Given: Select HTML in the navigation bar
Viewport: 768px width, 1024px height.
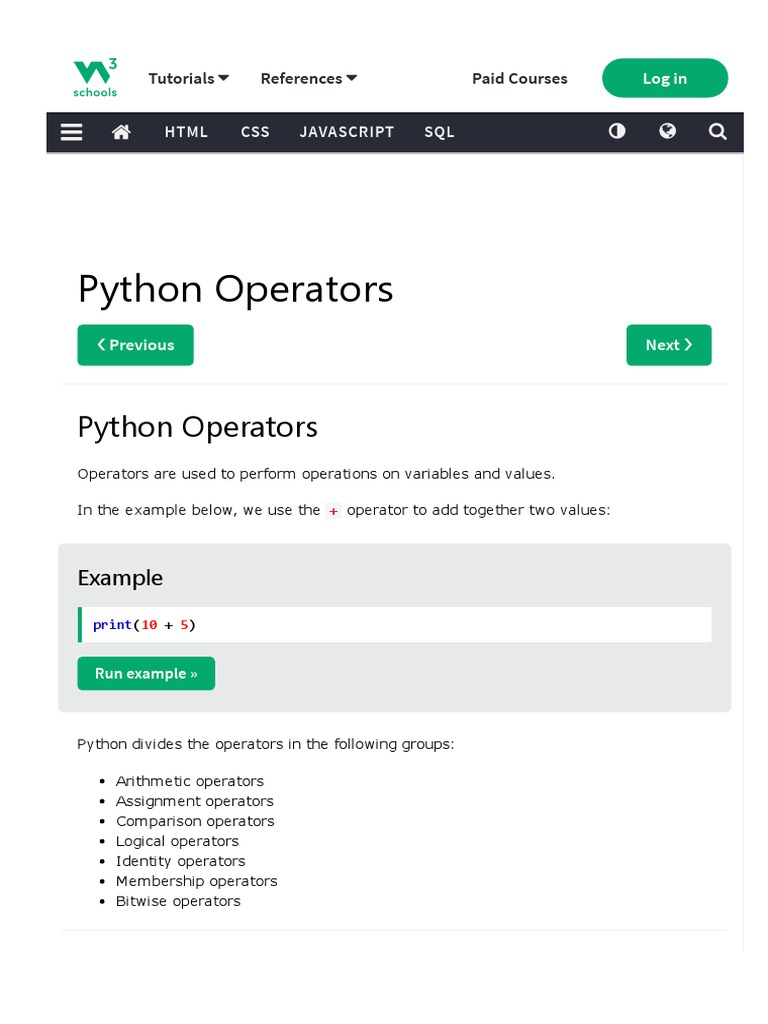Looking at the screenshot, I should [x=186, y=132].
